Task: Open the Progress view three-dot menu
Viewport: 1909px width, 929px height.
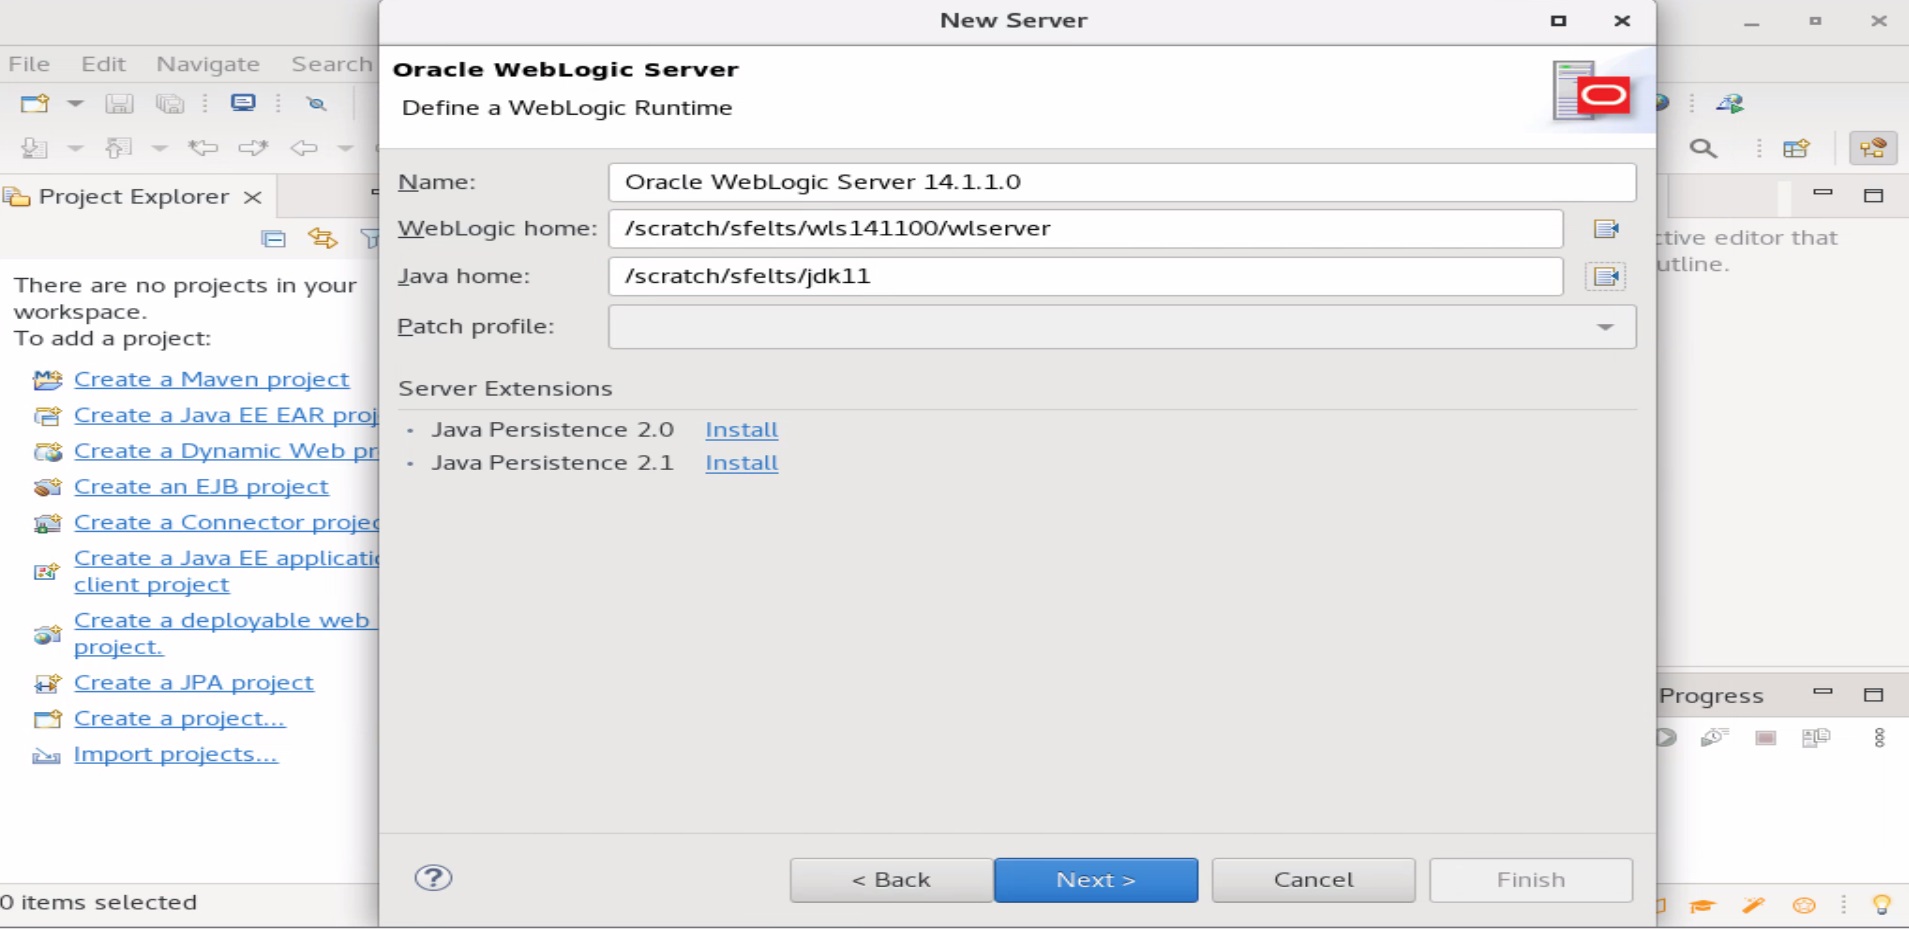Action: pyautogui.click(x=1879, y=738)
